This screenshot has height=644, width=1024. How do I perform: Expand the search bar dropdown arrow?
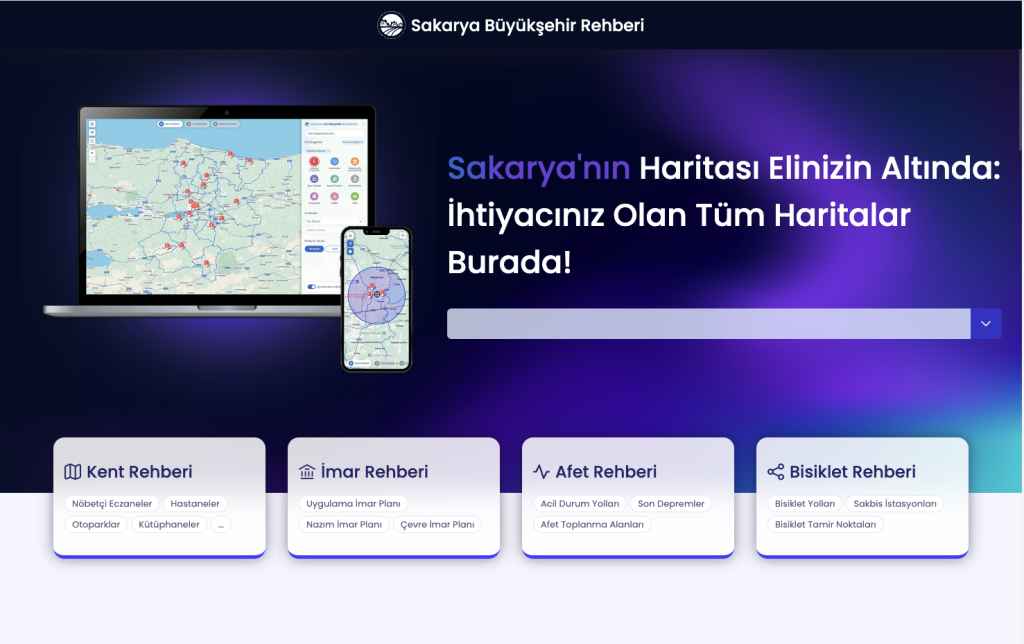pyautogui.click(x=986, y=324)
